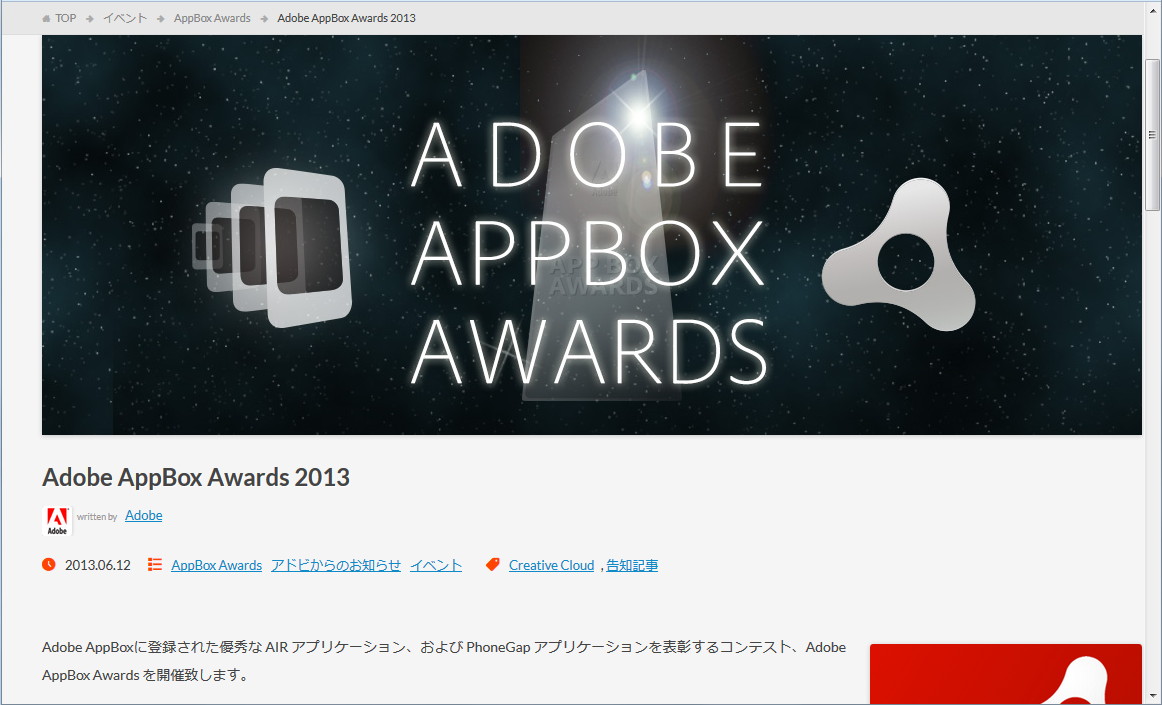Click the Adobe AppBox Awards 2013 article title
The image size is (1162, 705).
pos(196,477)
